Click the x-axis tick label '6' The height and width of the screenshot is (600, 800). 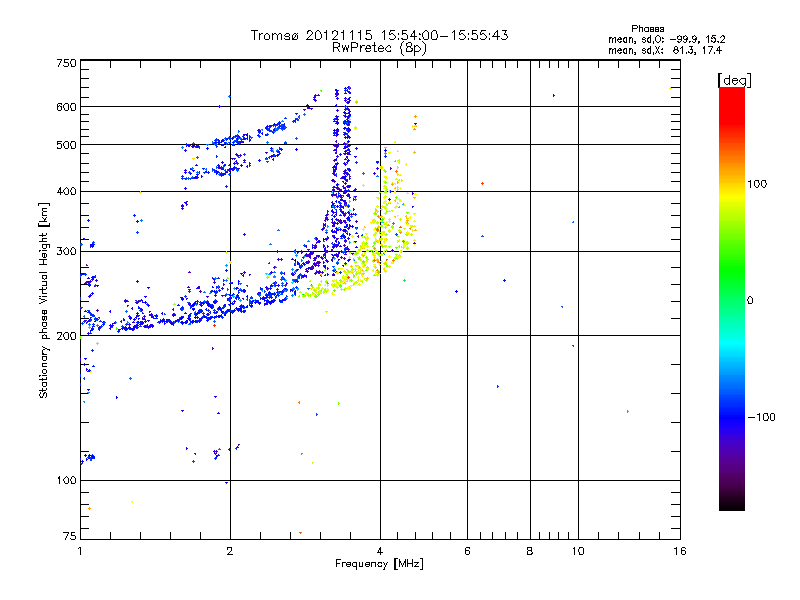[467, 551]
